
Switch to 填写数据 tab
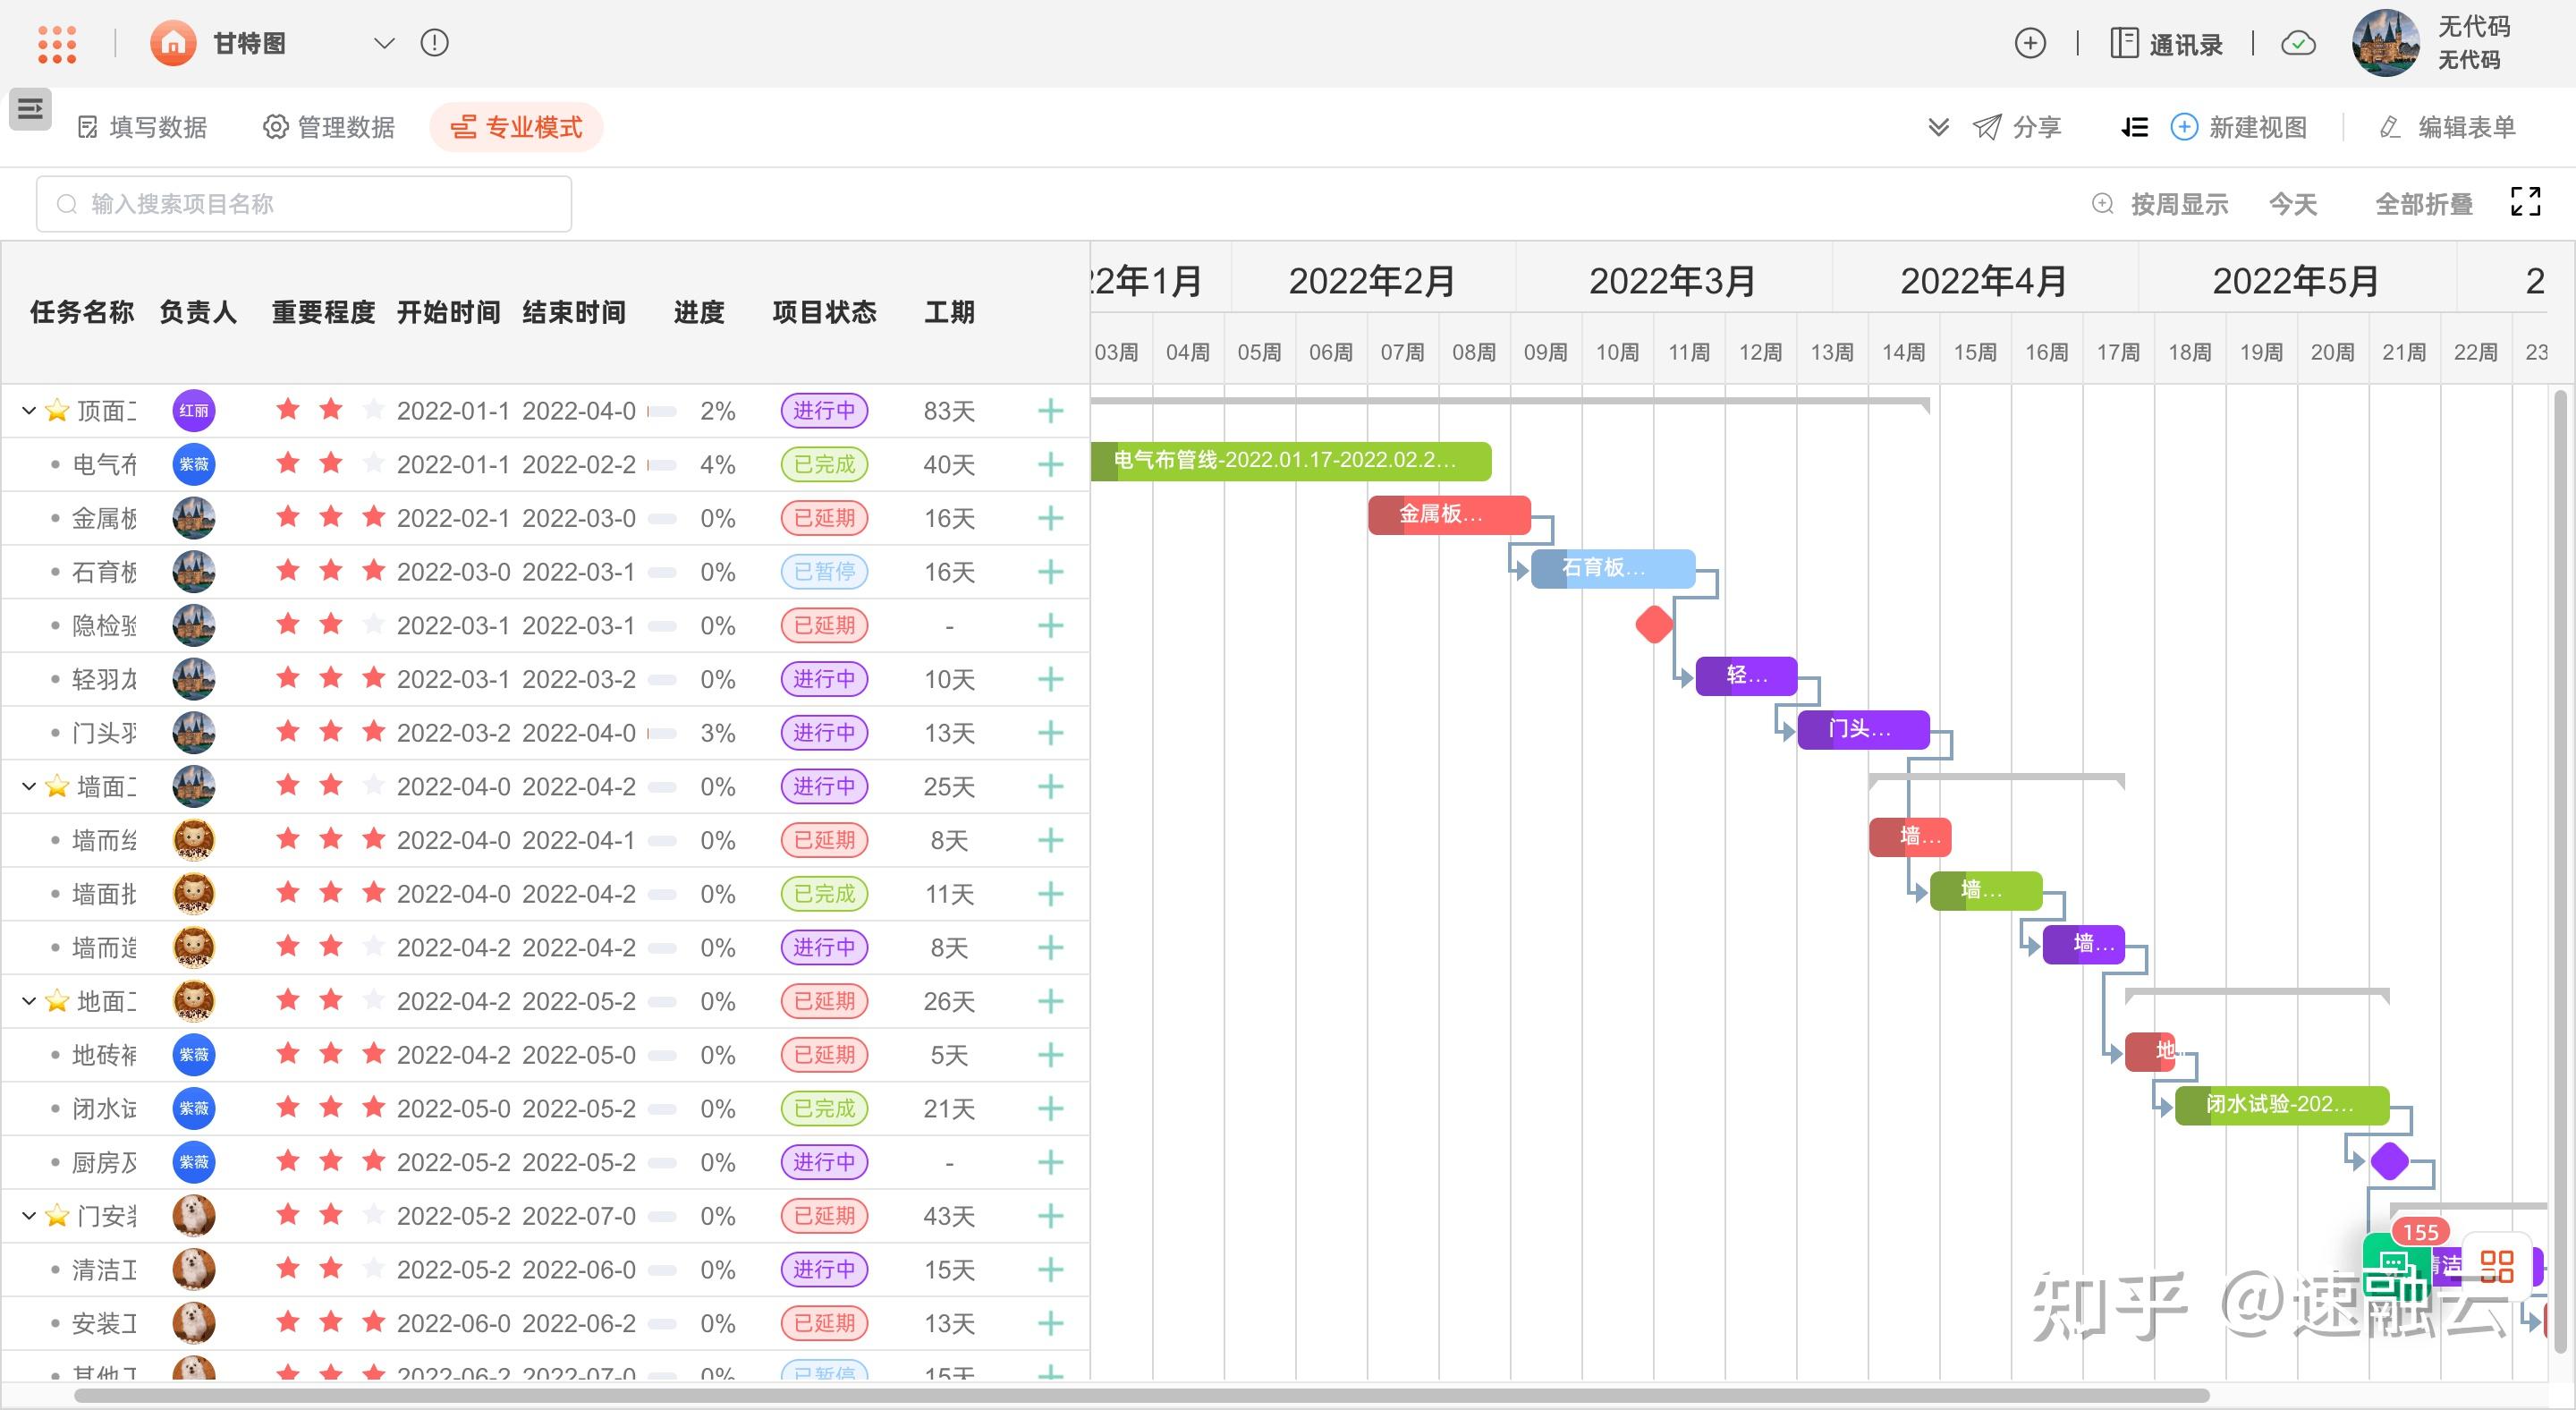click(x=143, y=127)
